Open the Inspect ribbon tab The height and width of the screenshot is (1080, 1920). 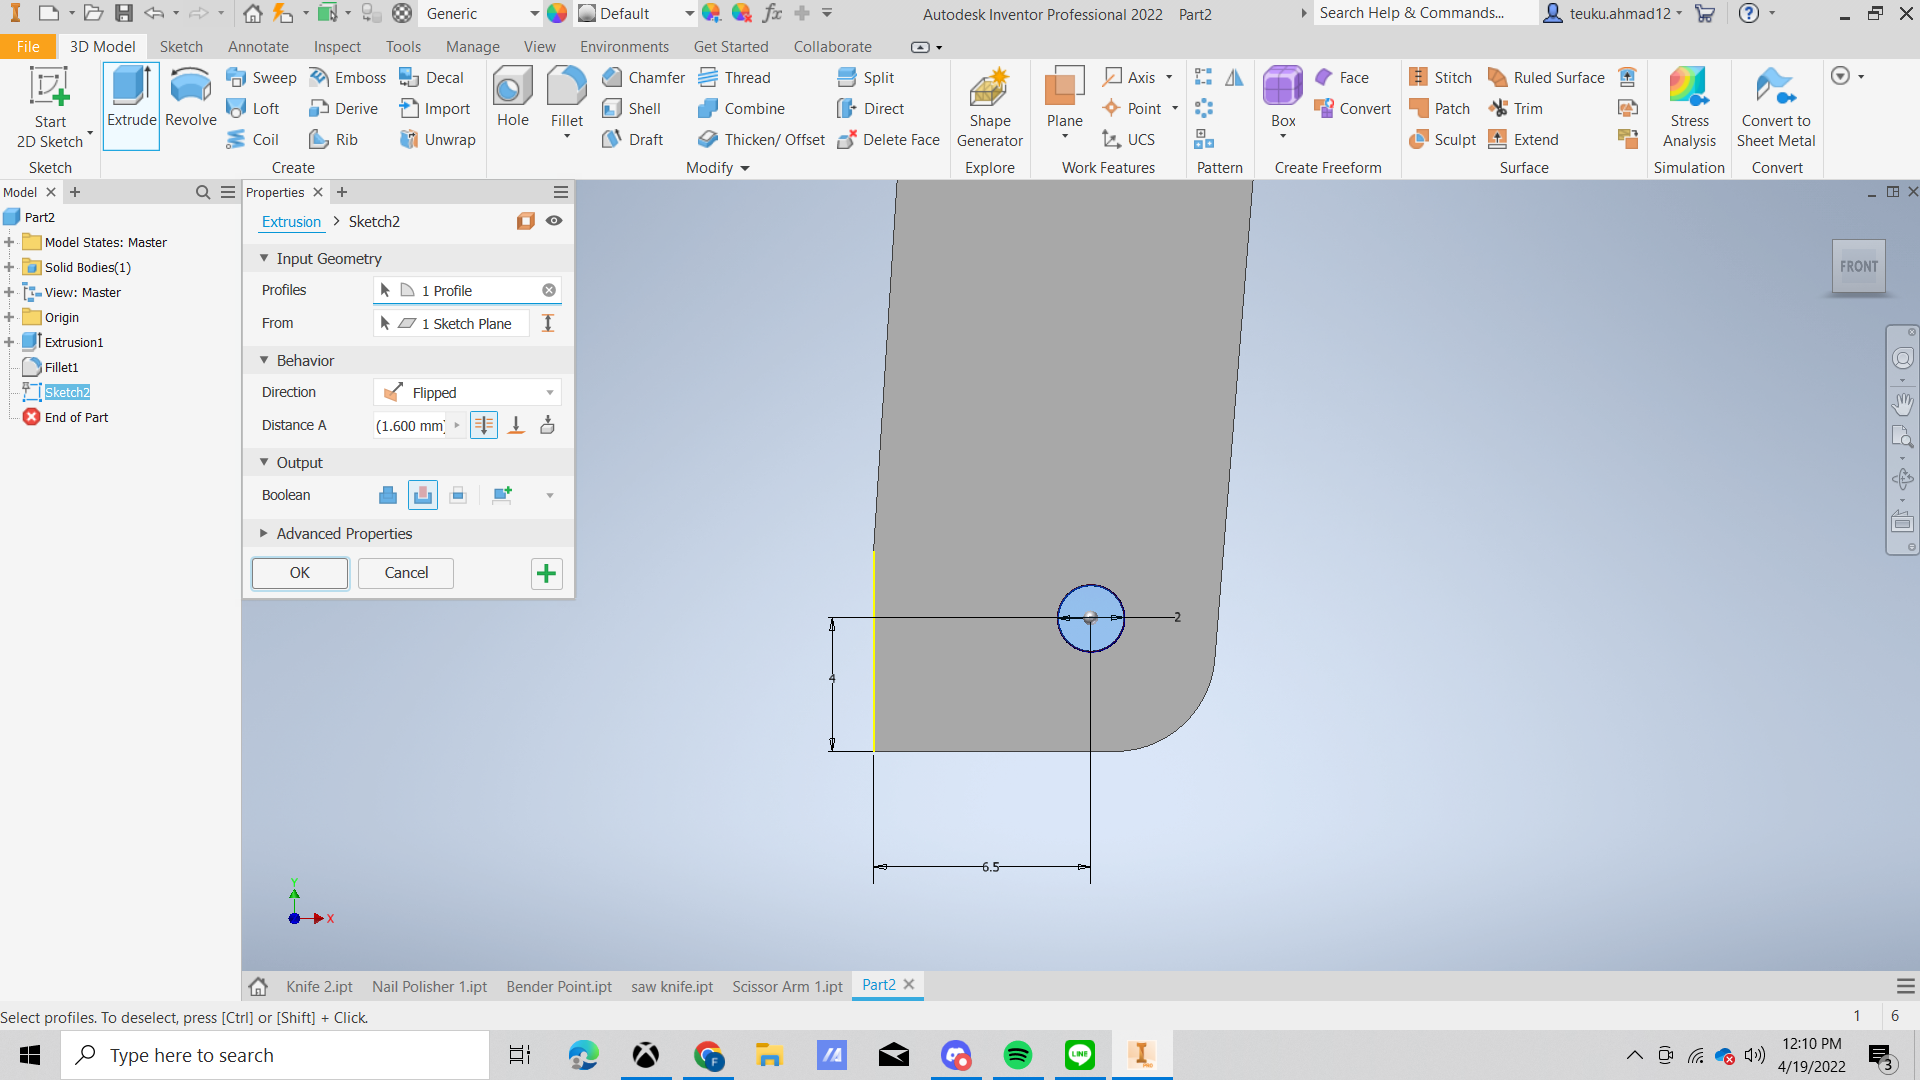337,47
